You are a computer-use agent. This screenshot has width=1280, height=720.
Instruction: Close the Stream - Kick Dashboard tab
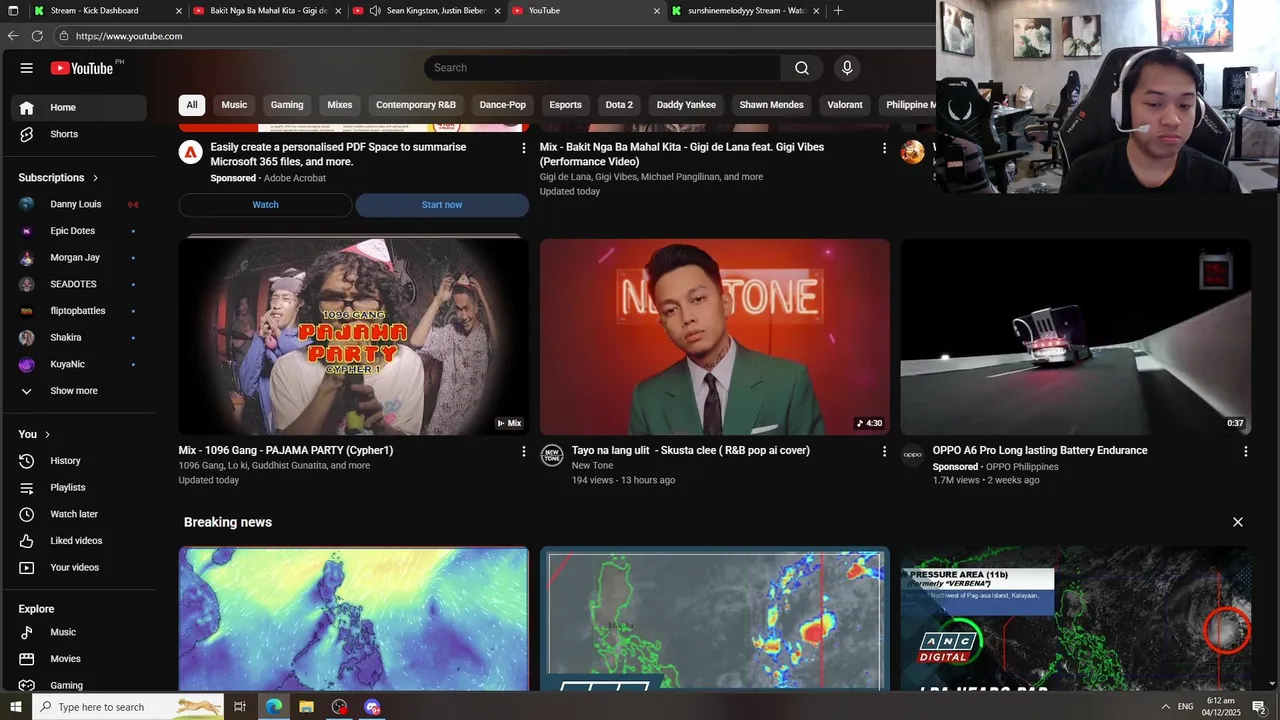pos(179,11)
